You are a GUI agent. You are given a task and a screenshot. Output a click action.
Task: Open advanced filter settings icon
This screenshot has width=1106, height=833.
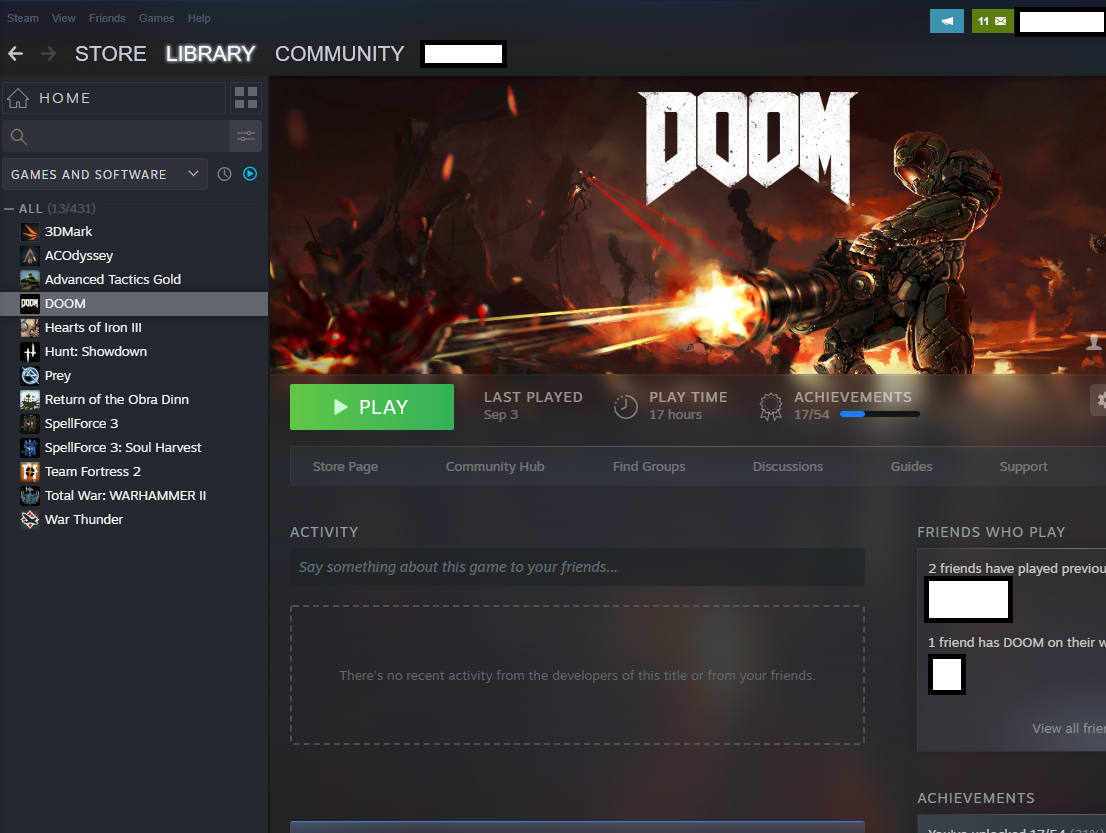click(x=245, y=136)
